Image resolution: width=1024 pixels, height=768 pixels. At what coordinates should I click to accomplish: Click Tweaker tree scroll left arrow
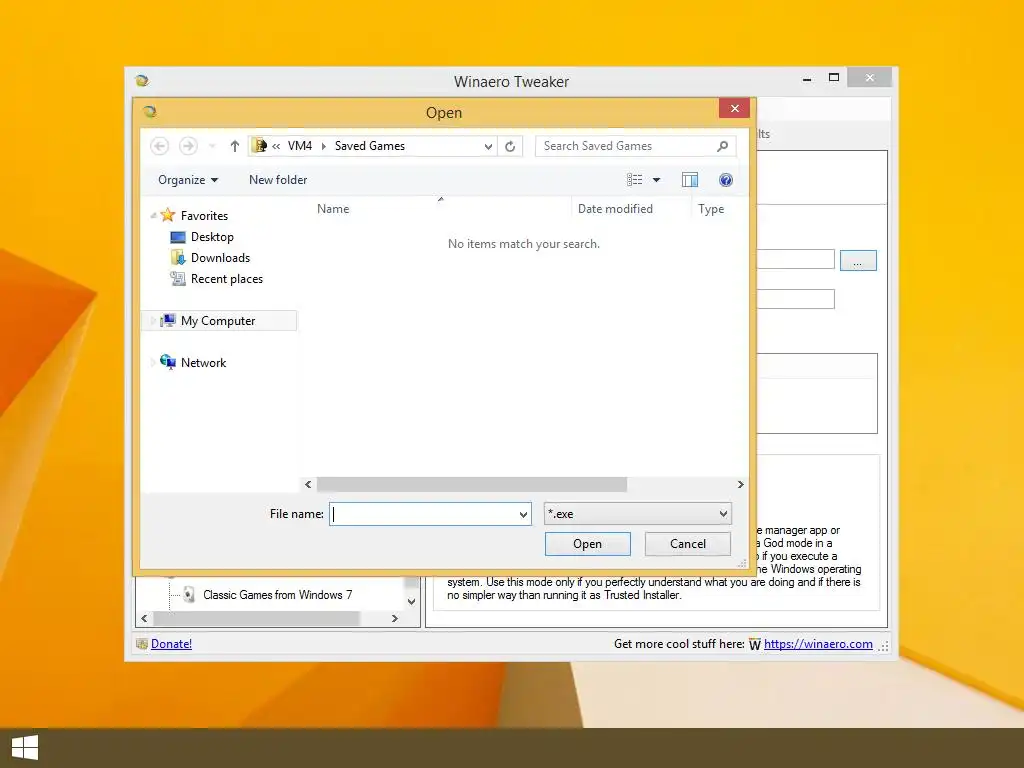click(x=144, y=618)
